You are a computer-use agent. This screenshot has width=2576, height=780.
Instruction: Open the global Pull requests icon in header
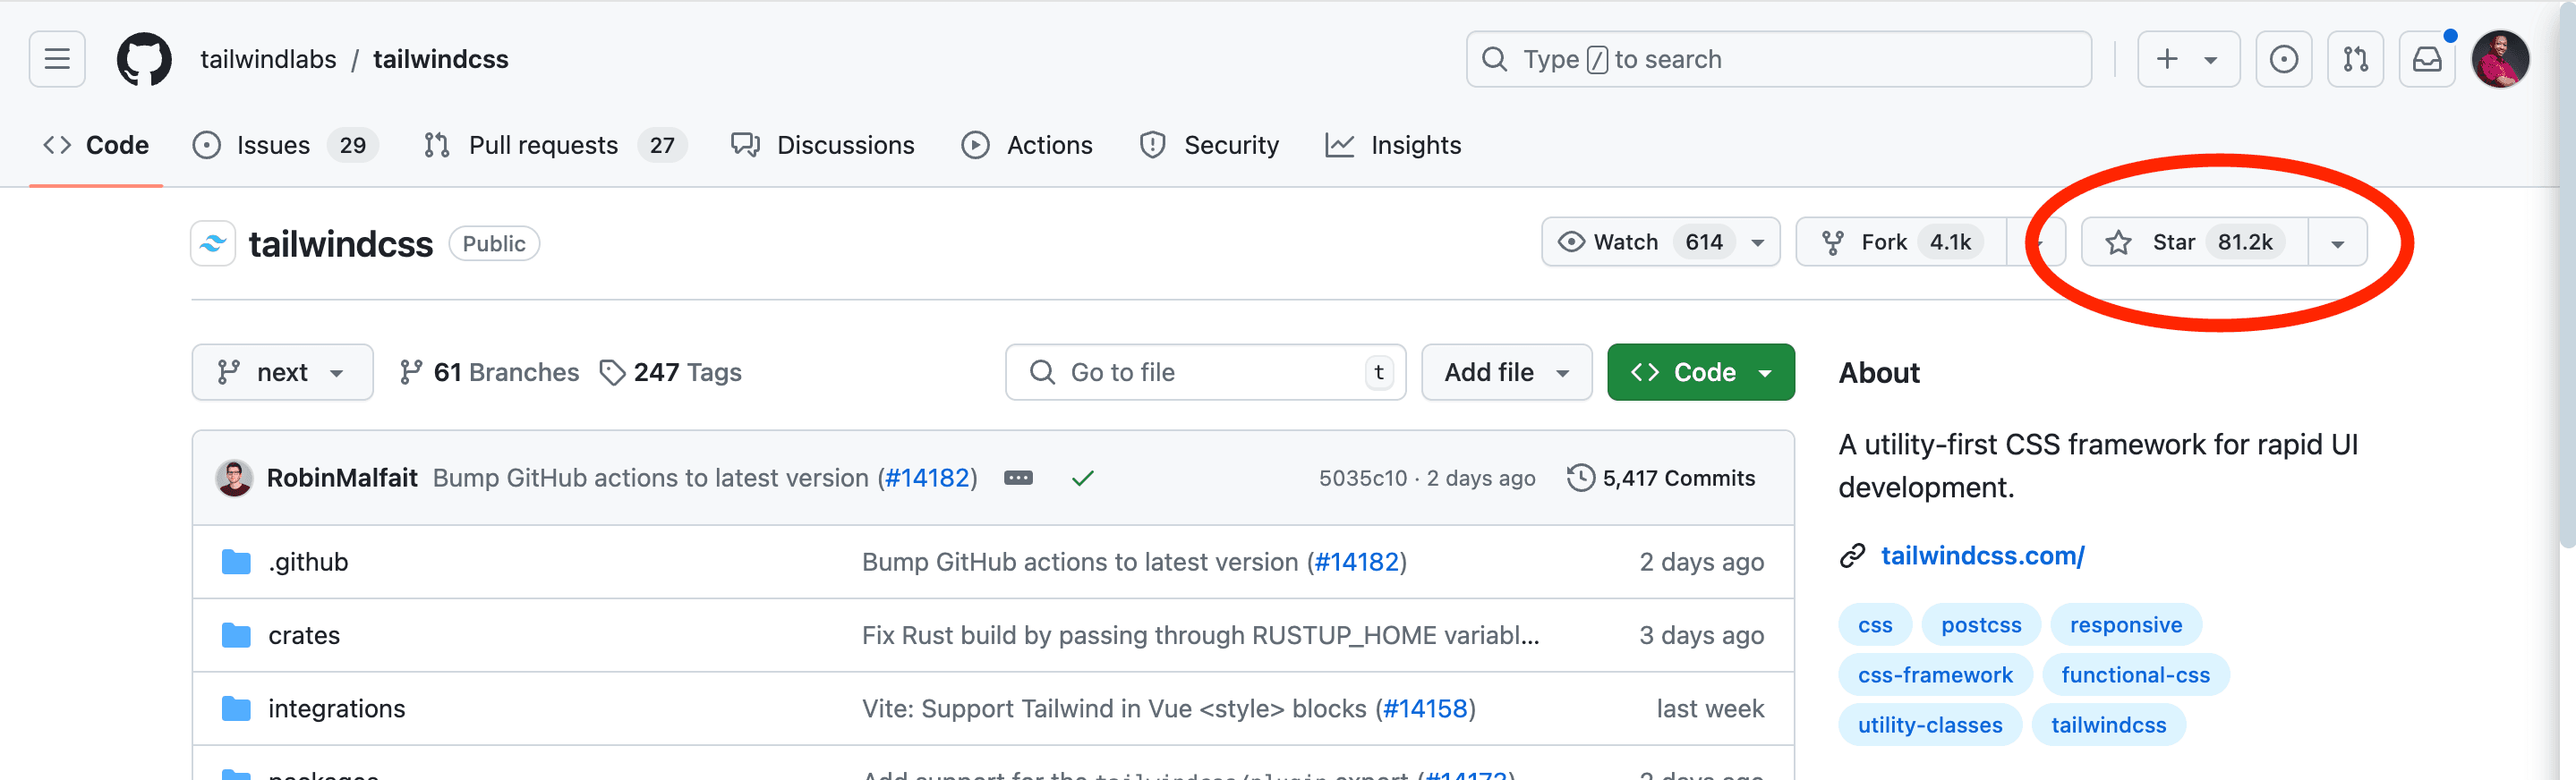coord(2355,59)
